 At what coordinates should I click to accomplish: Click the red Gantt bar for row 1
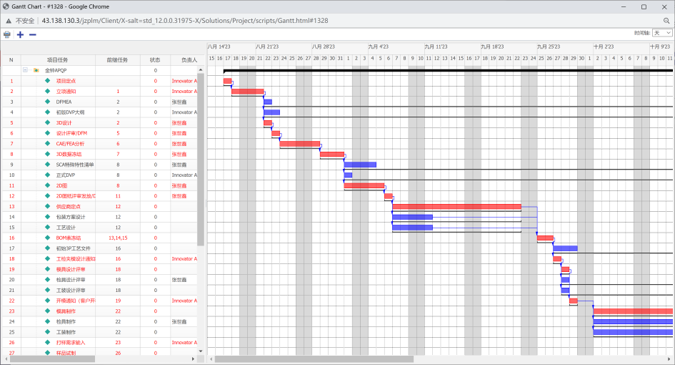point(227,80)
